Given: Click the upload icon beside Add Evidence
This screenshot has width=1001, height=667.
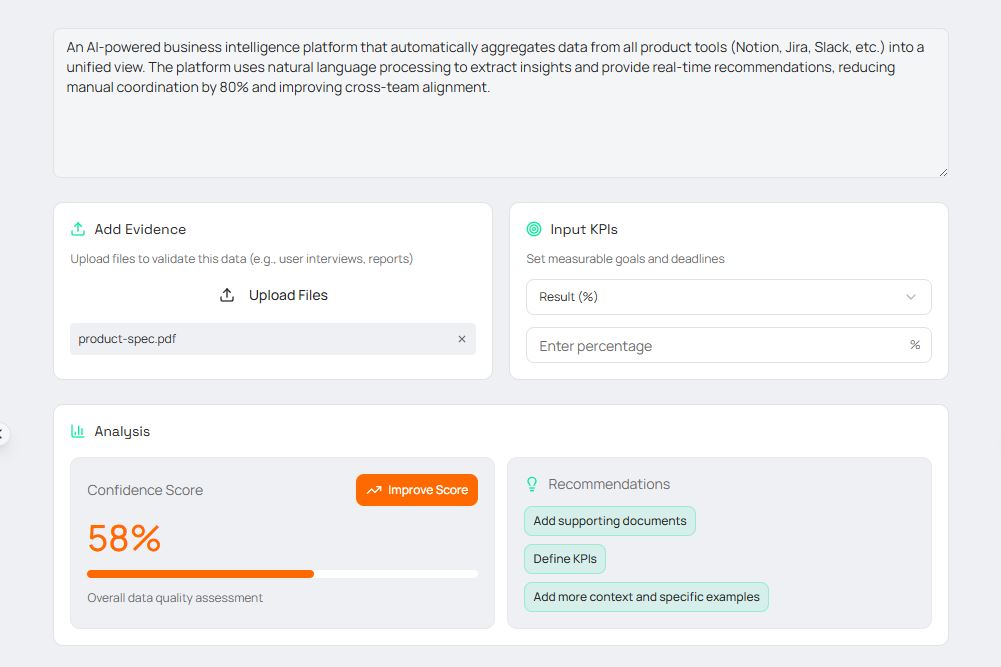Looking at the screenshot, I should 78,229.
